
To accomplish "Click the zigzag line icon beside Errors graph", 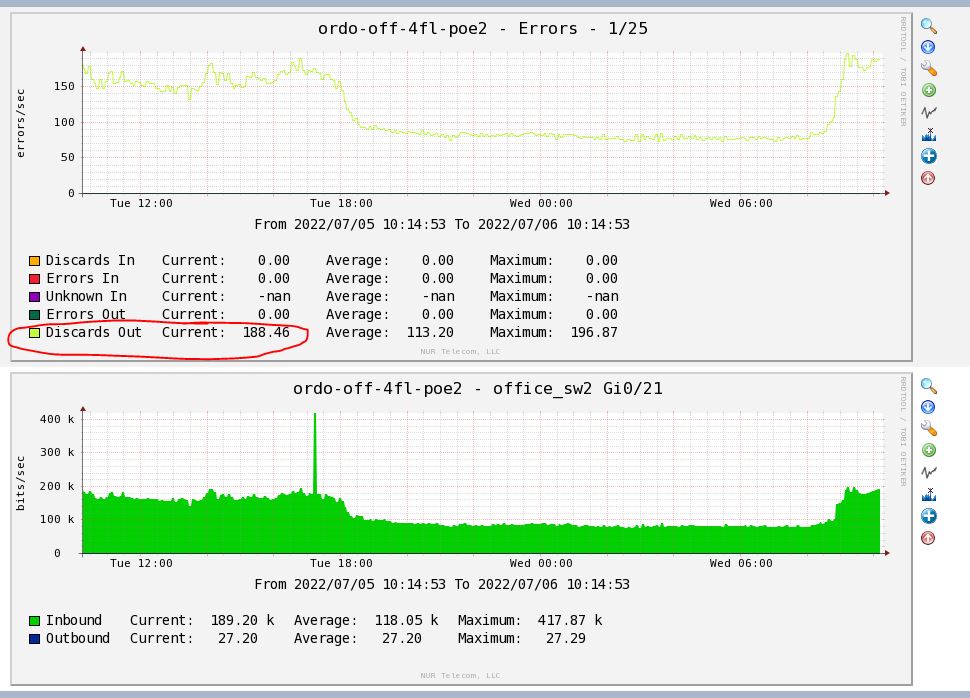I will pos(928,112).
